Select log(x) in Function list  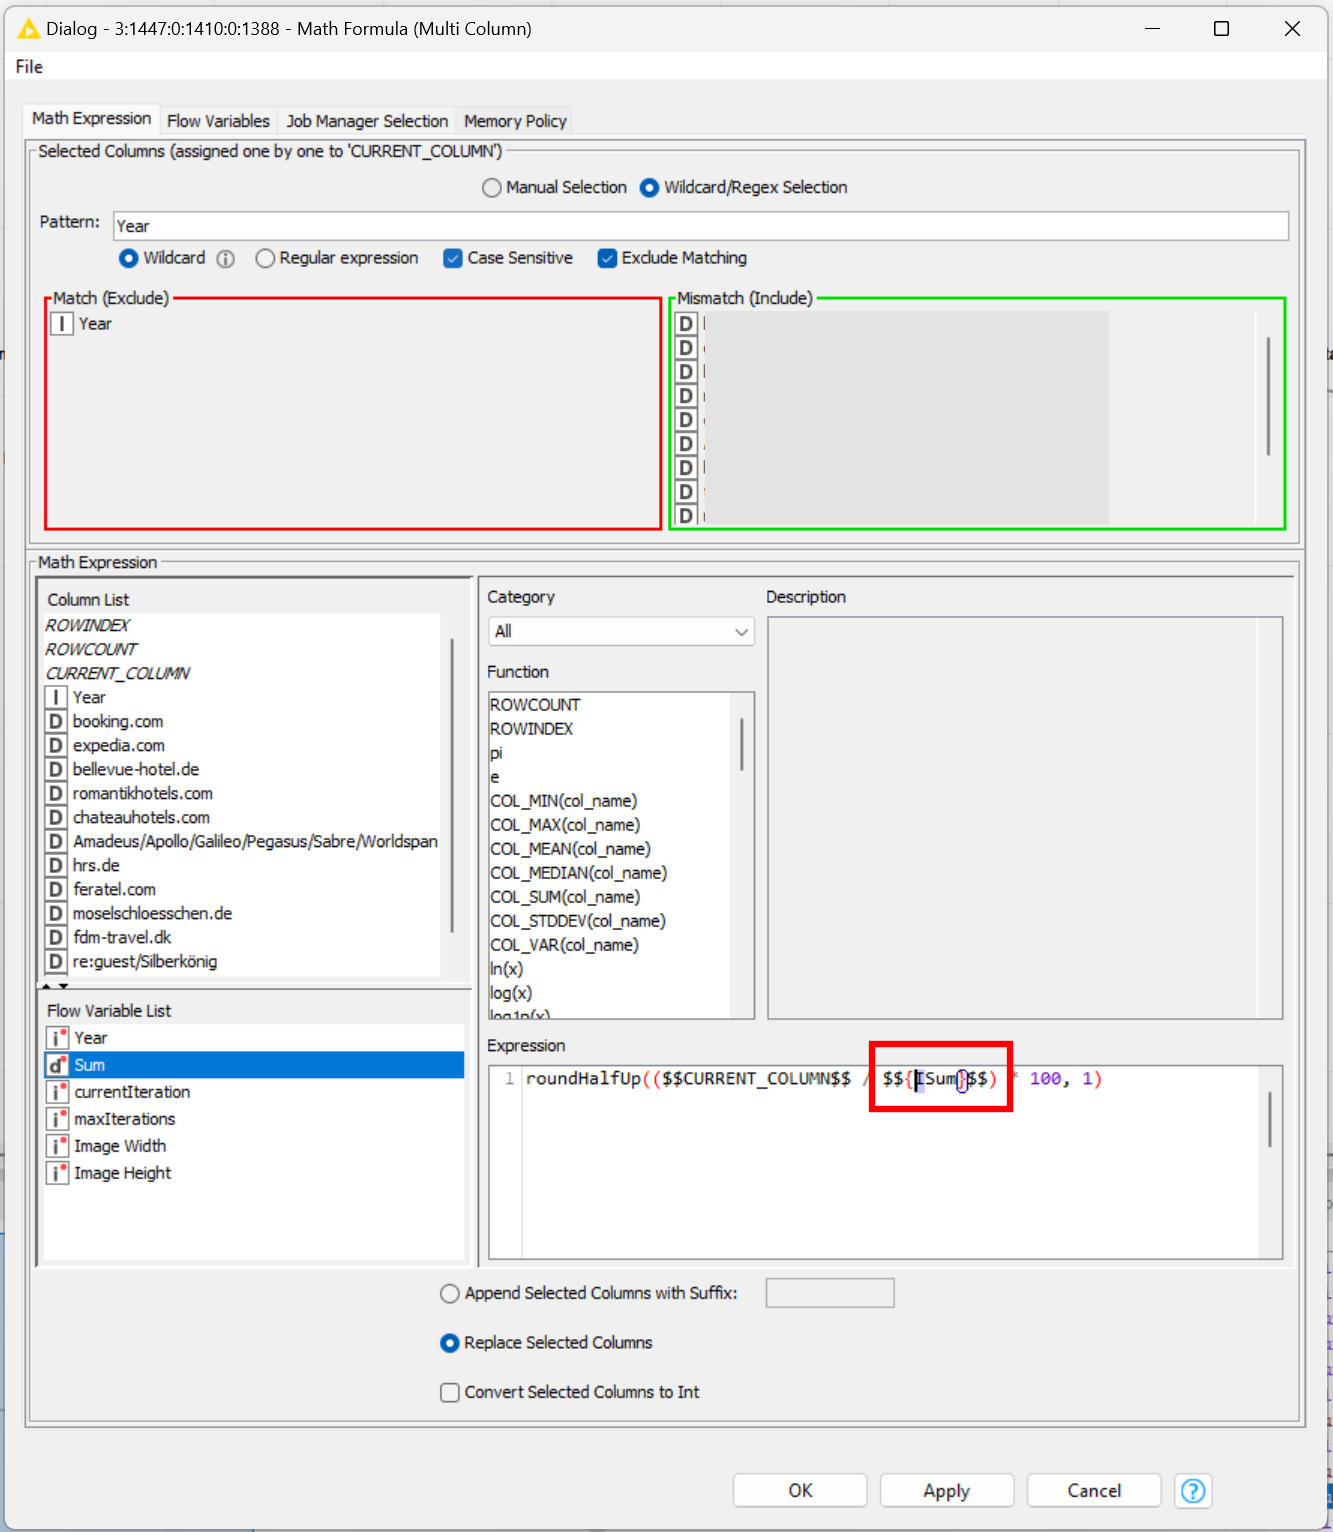click(x=510, y=993)
